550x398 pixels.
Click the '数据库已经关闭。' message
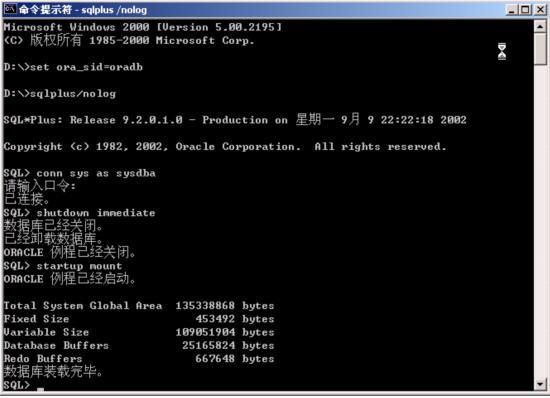(53, 226)
